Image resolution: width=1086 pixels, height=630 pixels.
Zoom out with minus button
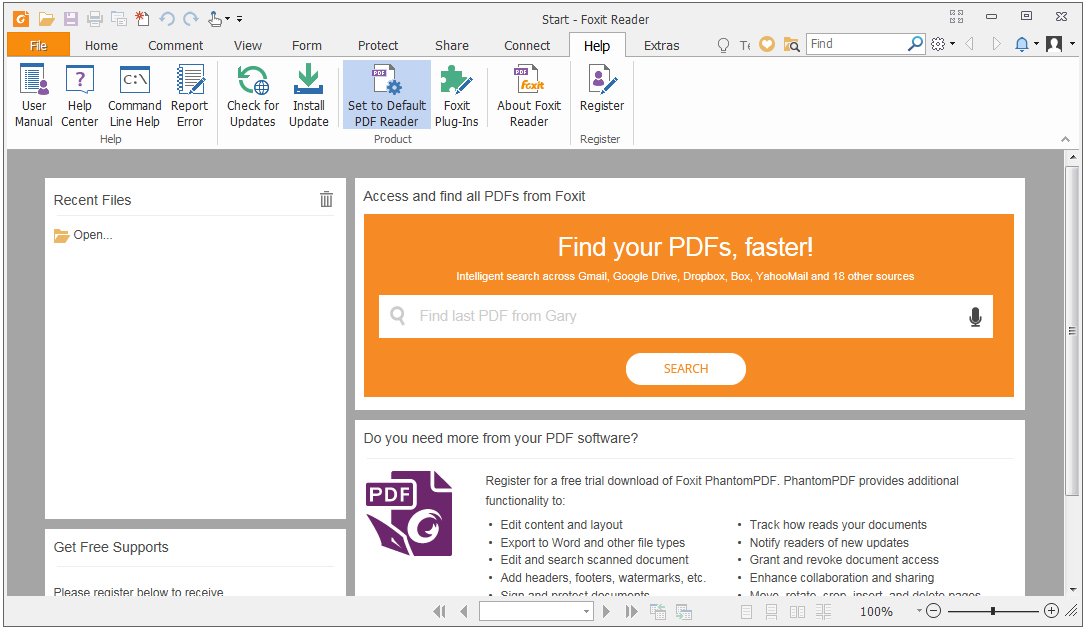point(934,611)
